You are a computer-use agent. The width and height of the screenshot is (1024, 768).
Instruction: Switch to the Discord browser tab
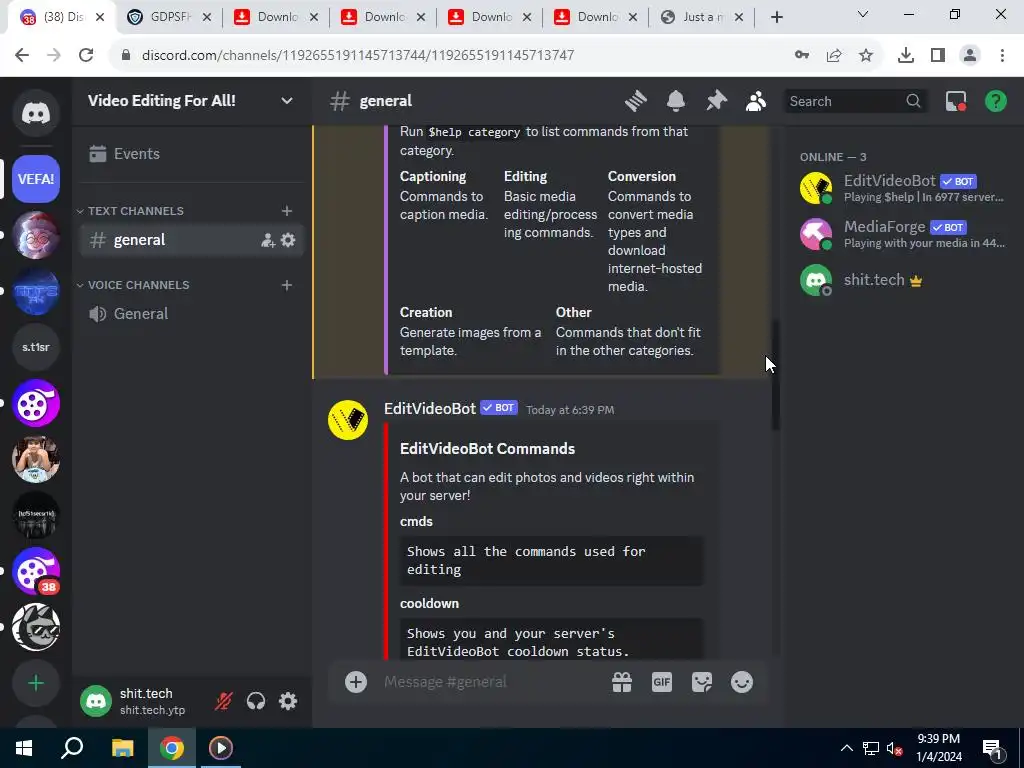pos(61,17)
